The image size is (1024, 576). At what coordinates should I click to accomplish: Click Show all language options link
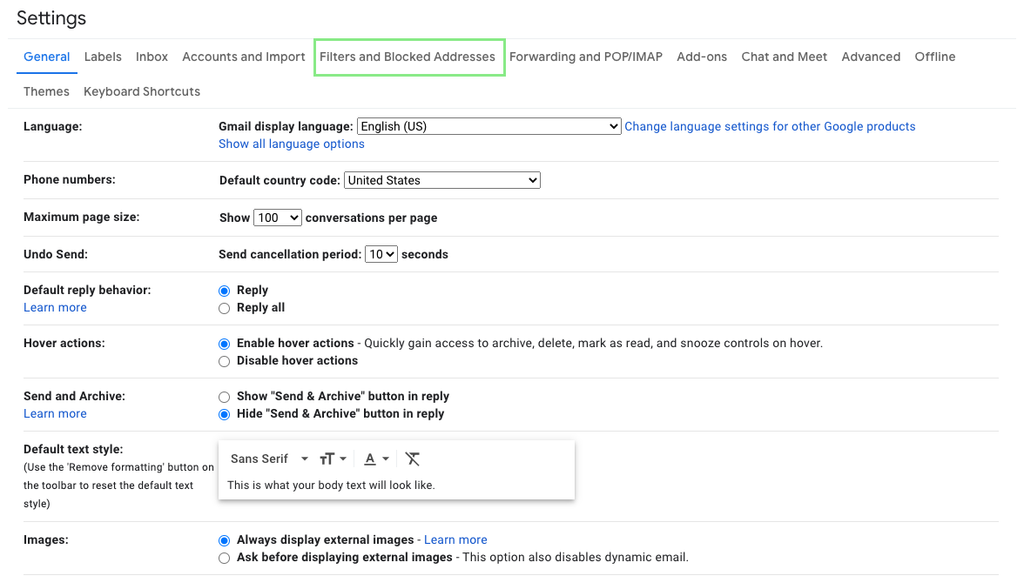291,143
